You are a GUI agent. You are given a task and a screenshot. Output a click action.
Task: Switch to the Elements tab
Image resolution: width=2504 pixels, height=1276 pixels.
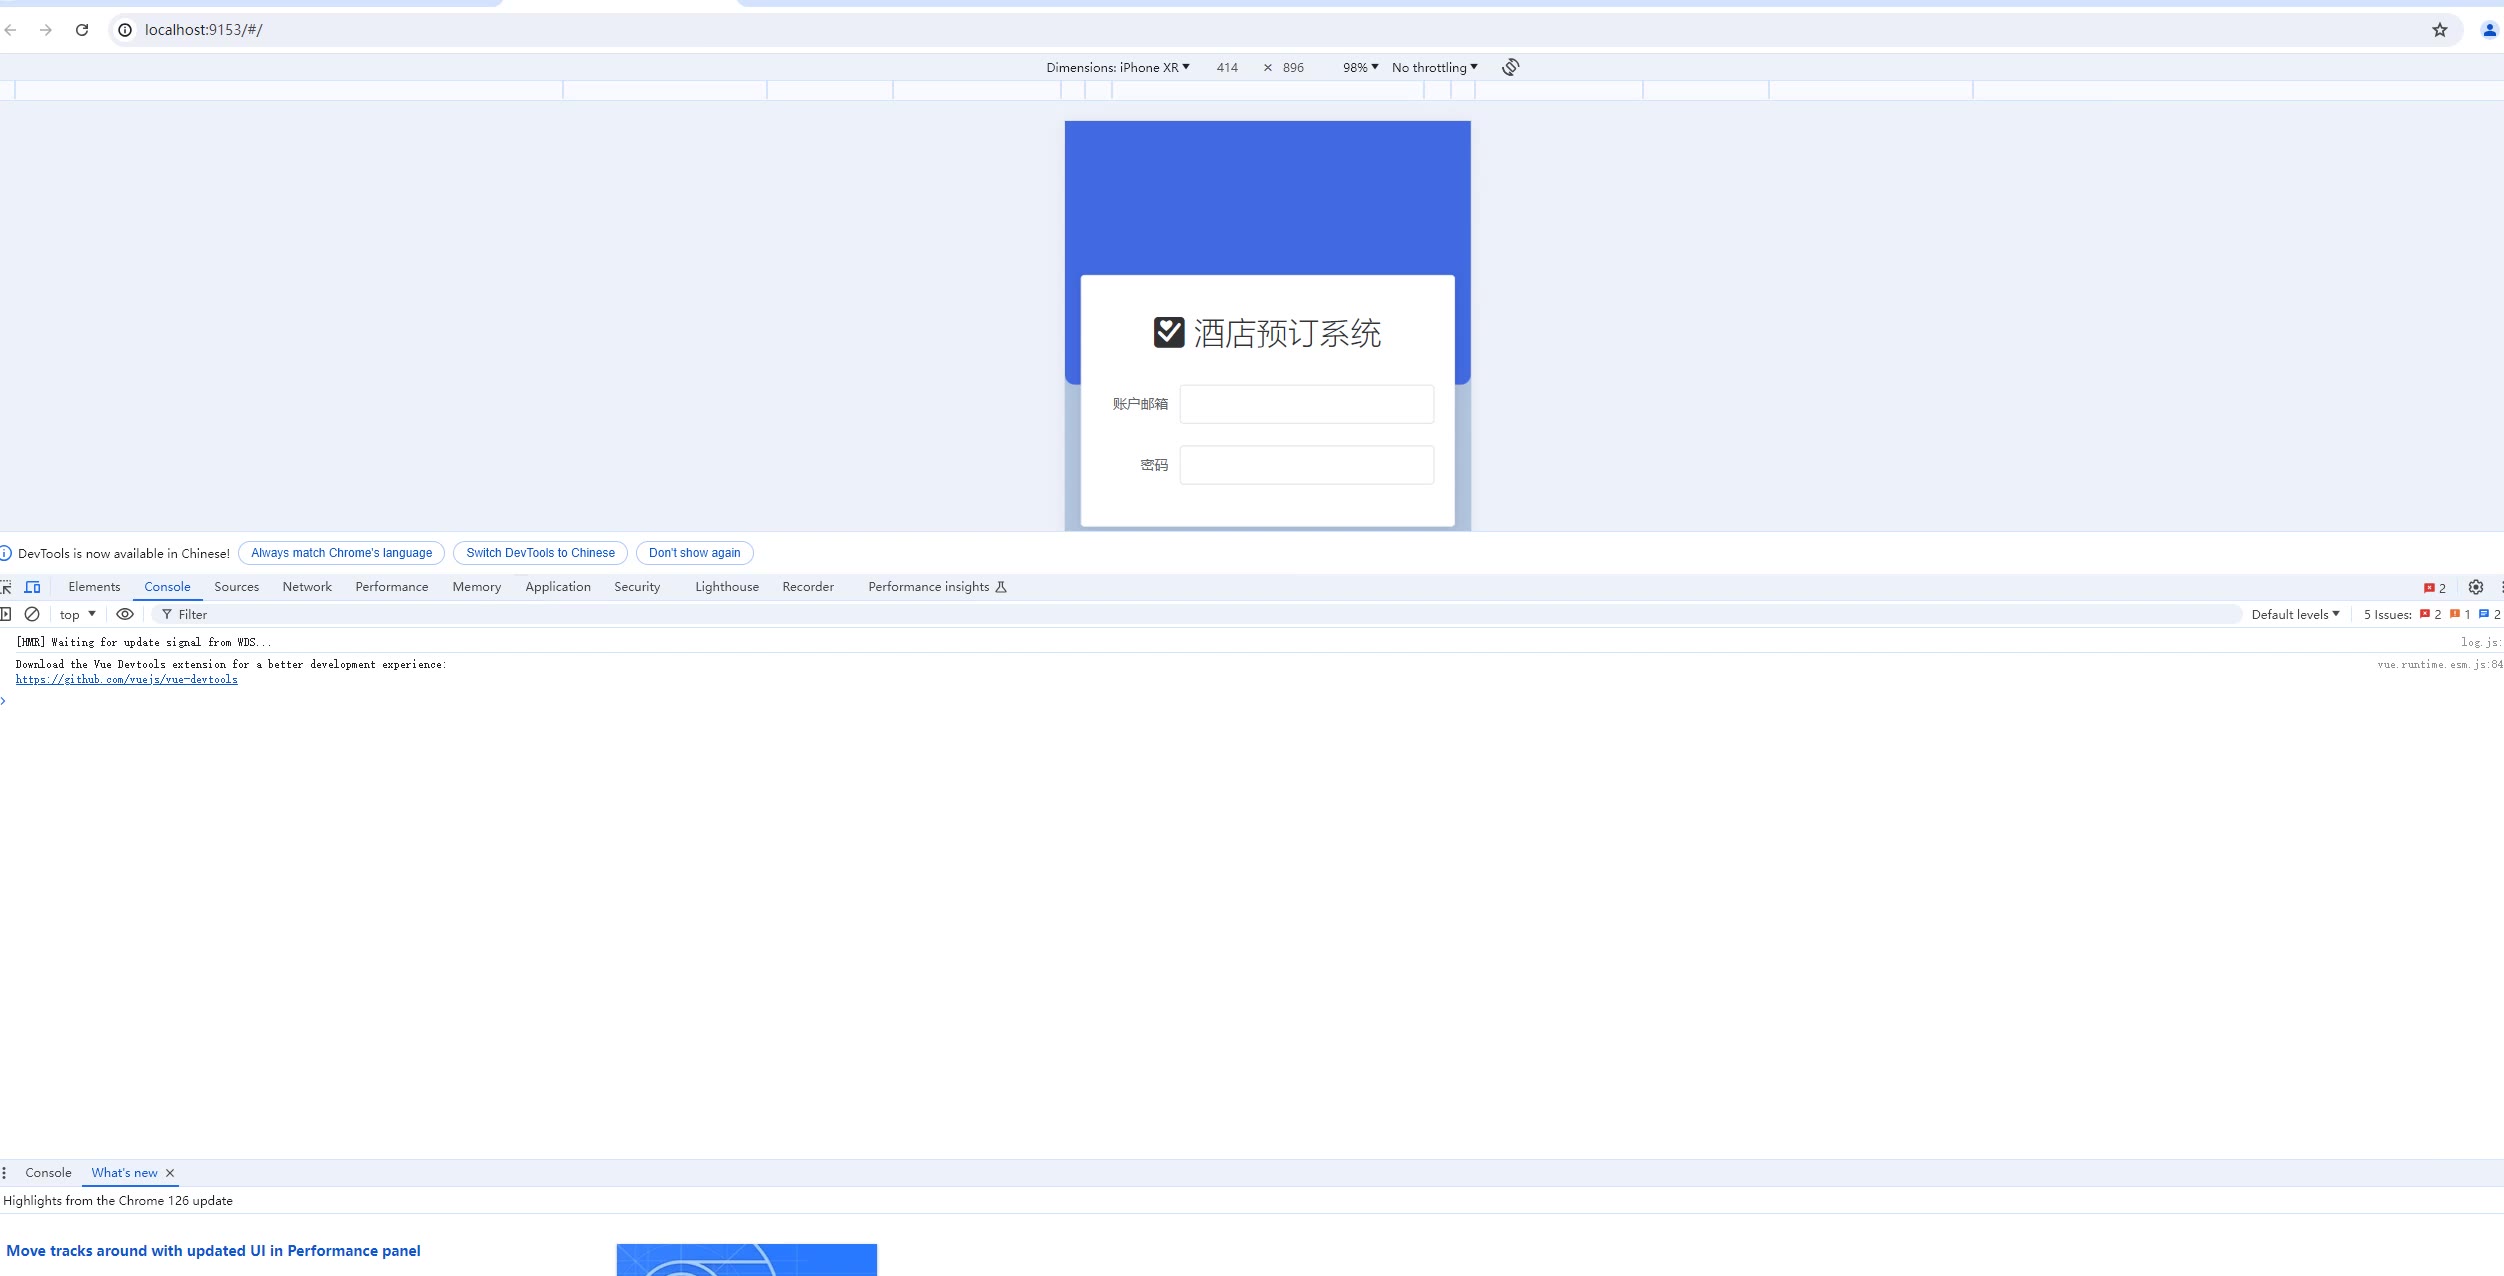(x=94, y=587)
